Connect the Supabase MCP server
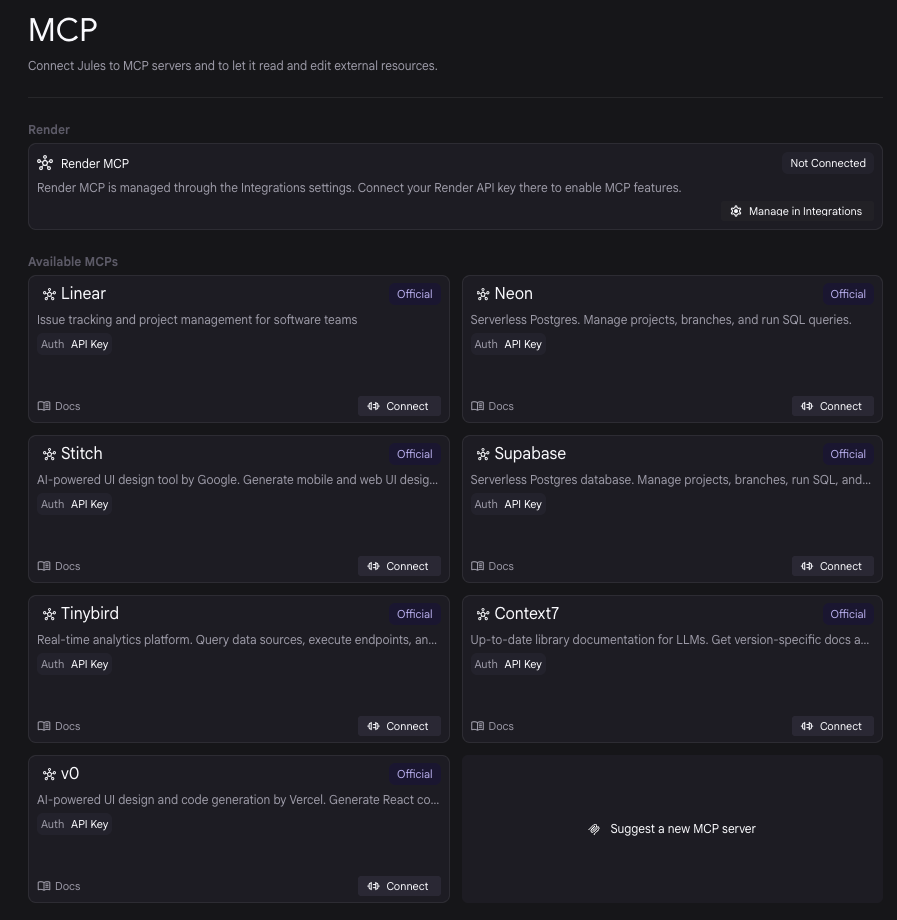 [x=832, y=566]
